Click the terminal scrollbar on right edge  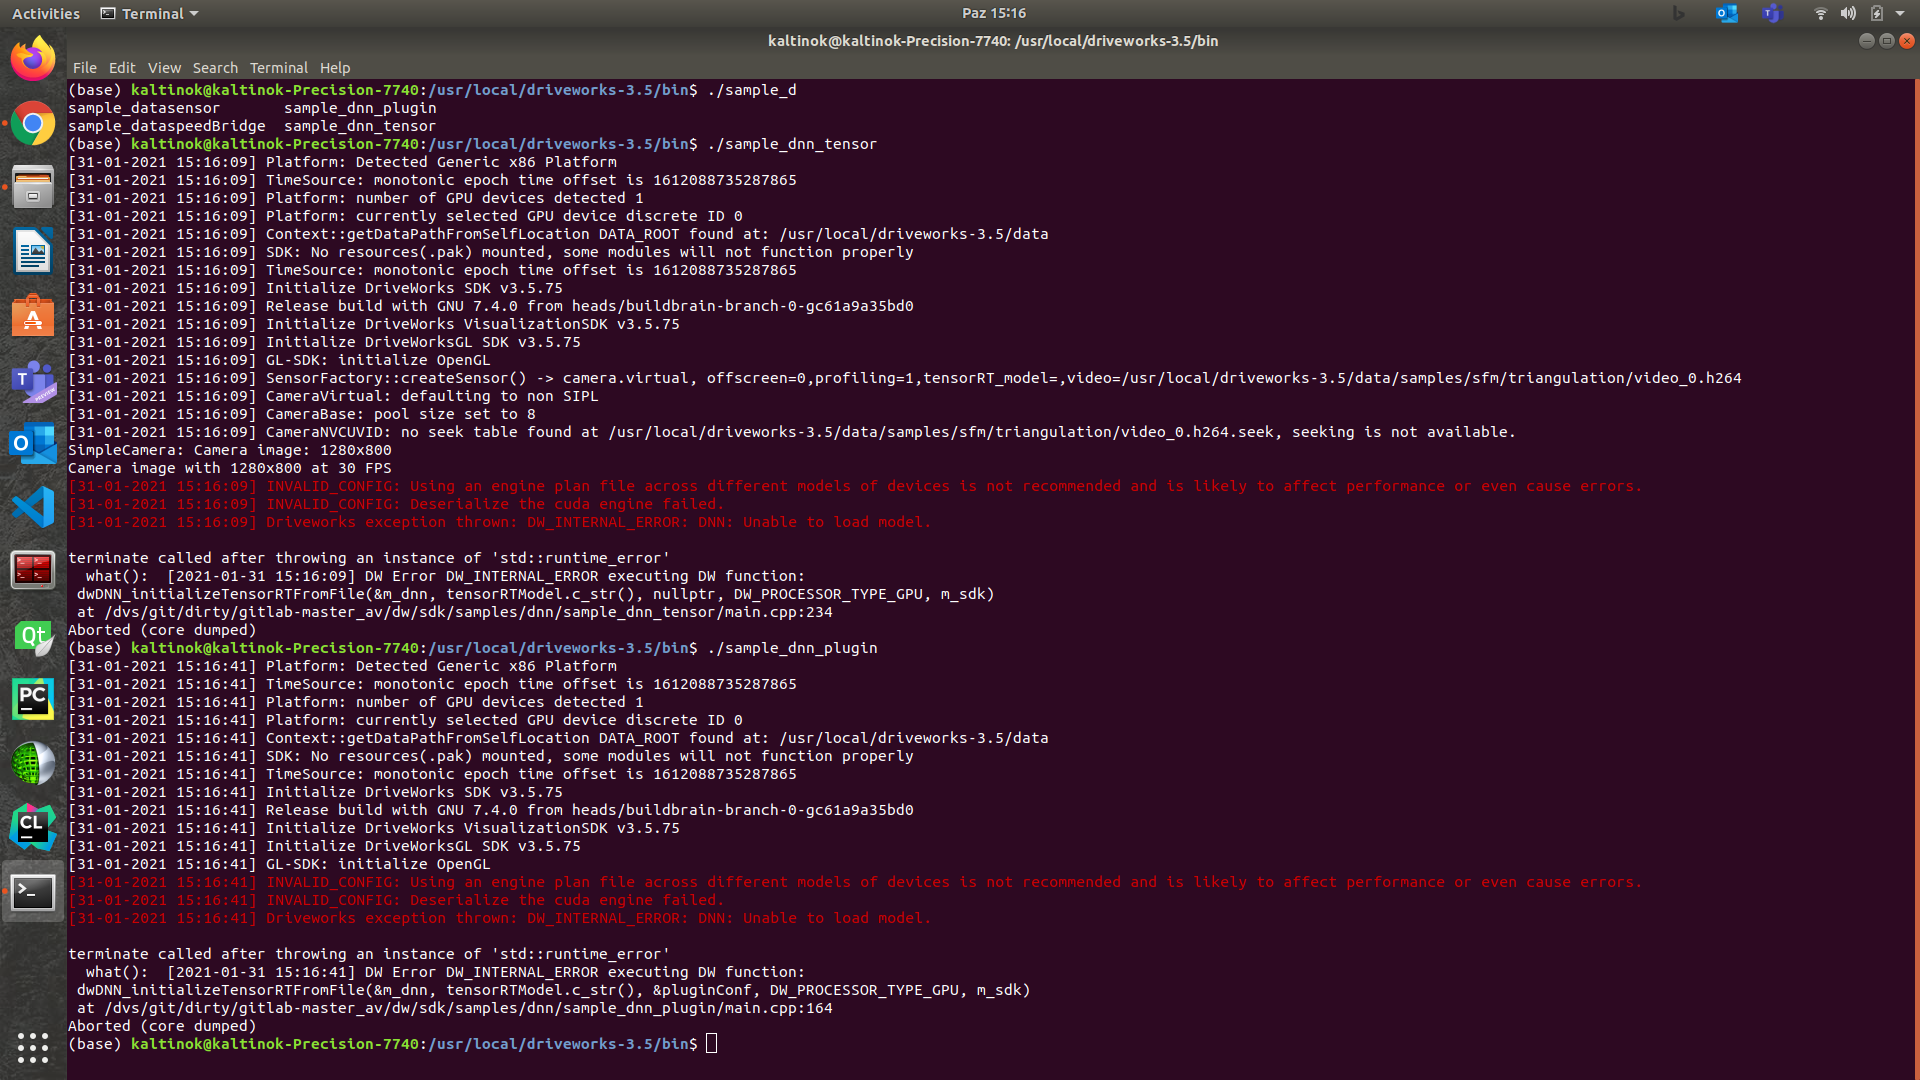[x=1915, y=500]
